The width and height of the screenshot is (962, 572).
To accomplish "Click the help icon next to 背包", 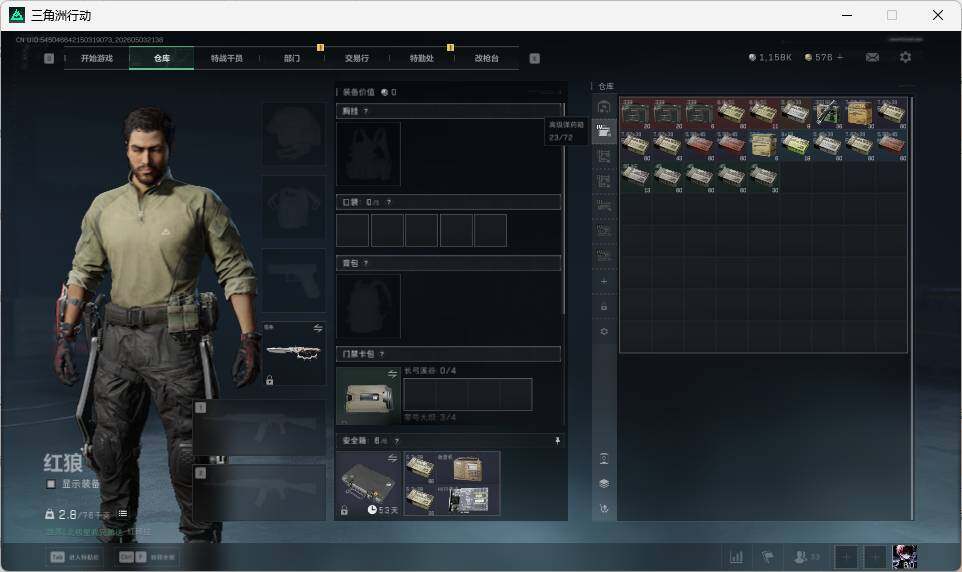I will click(366, 263).
